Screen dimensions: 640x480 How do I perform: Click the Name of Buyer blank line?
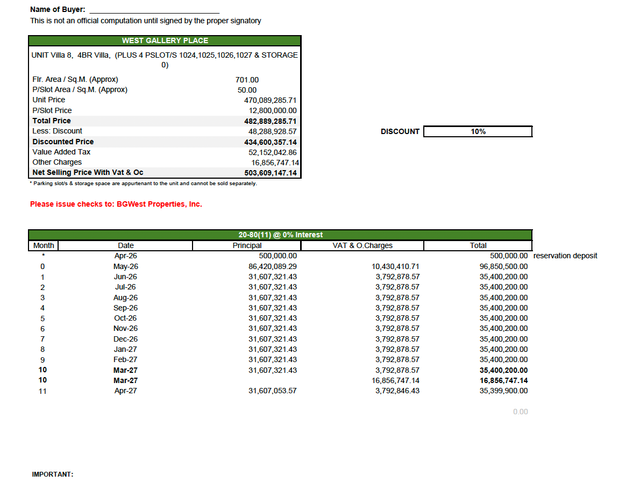tap(154, 10)
